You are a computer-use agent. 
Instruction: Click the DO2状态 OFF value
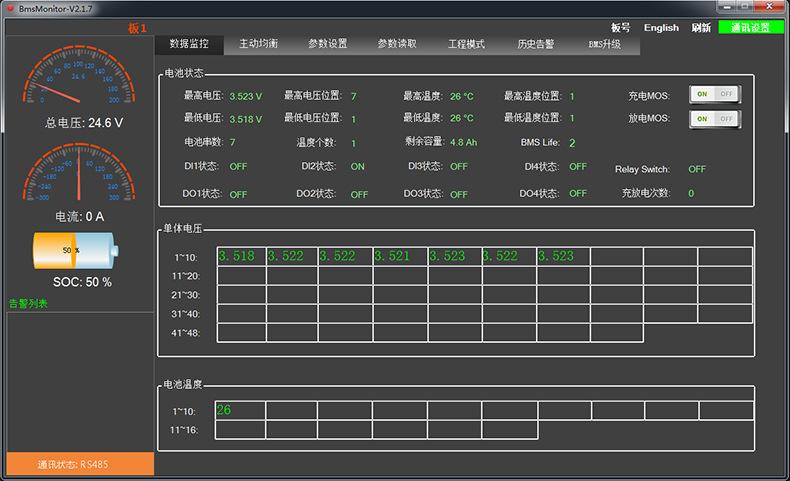click(x=359, y=194)
